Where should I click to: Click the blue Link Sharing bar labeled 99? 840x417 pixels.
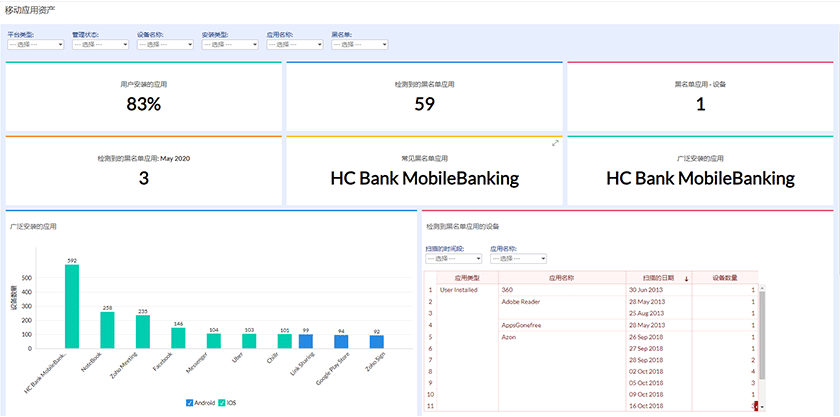[x=306, y=341]
